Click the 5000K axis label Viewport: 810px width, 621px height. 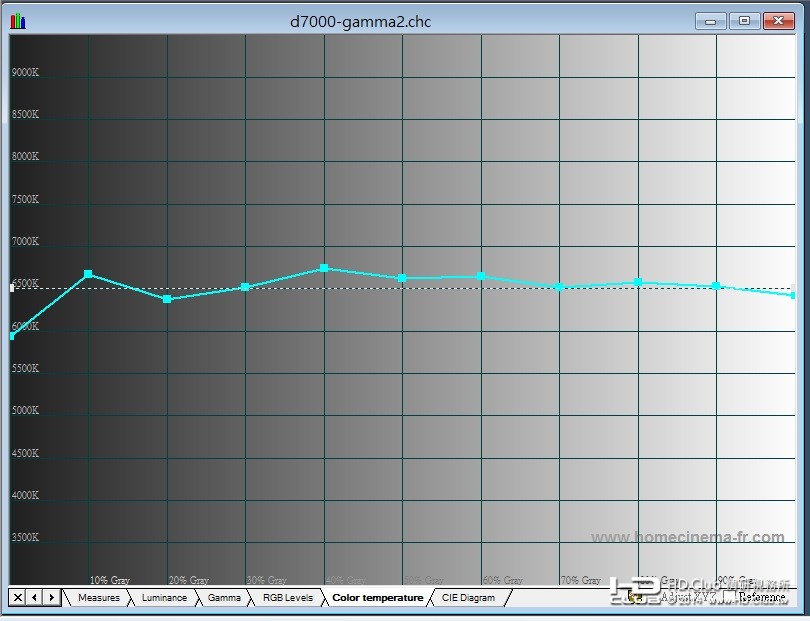click(25, 410)
